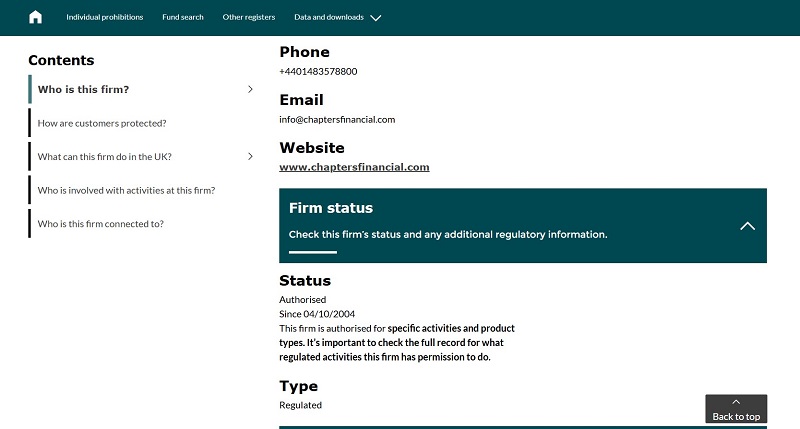The image size is (800, 429).
Task: Select 'Who is this firm?' in Contents
Action: 83,90
